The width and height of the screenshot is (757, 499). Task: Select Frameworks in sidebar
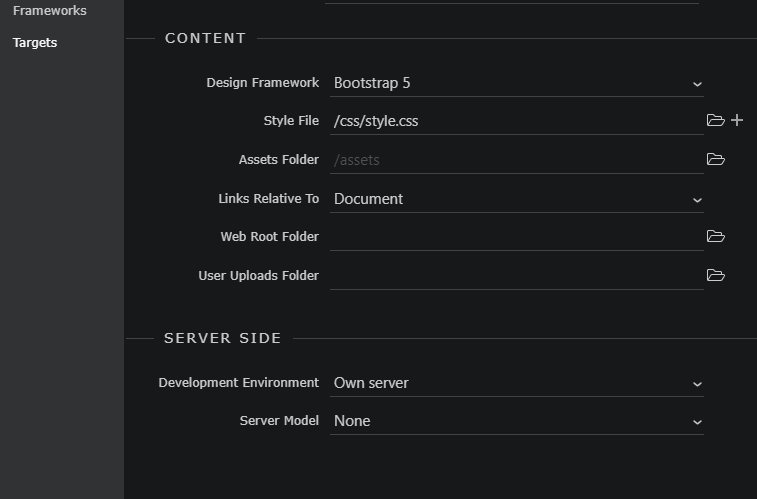point(49,11)
